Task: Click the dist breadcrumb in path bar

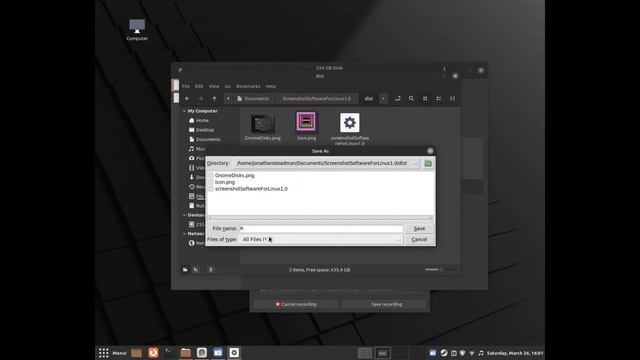Action: pos(369,98)
